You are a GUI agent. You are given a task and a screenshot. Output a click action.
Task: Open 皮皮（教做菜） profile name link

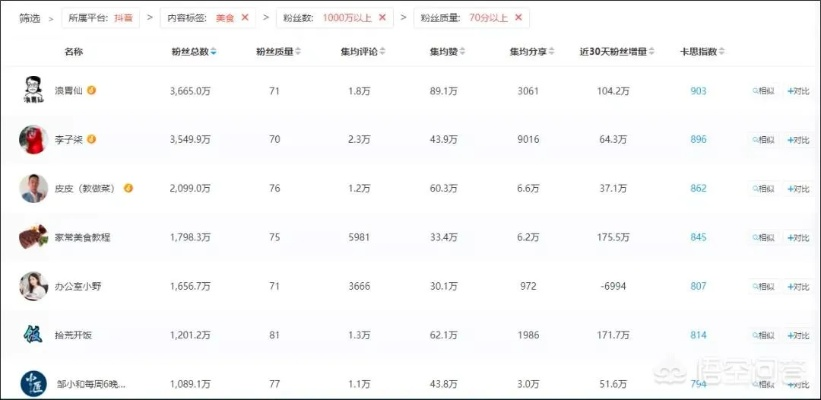(86, 188)
